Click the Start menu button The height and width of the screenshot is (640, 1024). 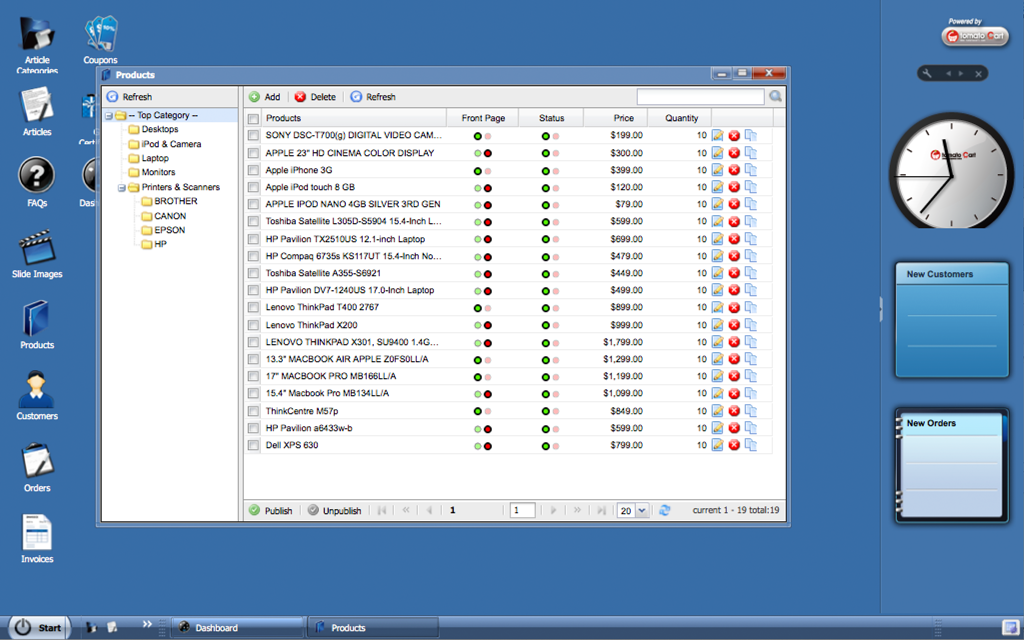tap(39, 628)
